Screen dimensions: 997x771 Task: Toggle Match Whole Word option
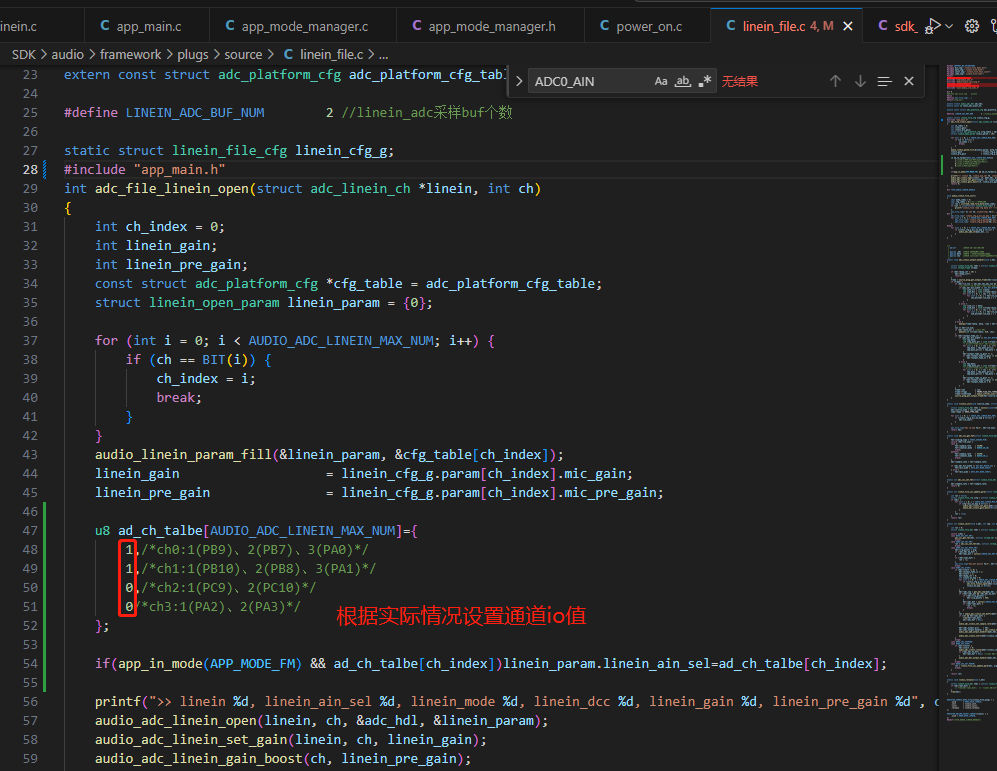point(683,81)
